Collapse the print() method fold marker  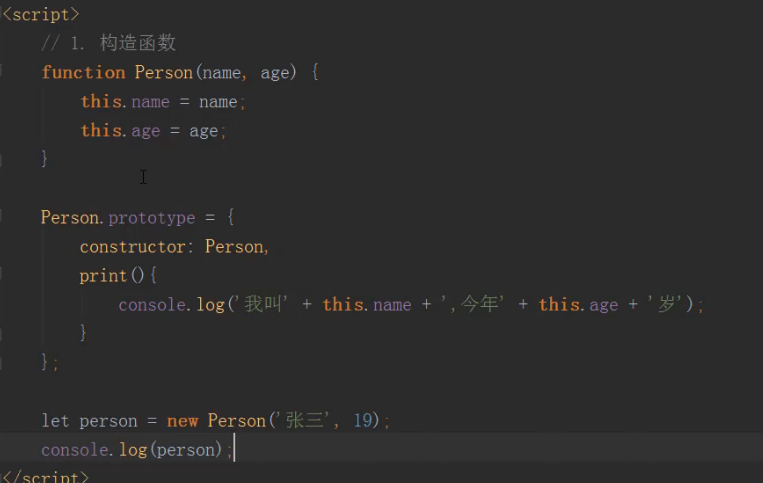point(5,275)
